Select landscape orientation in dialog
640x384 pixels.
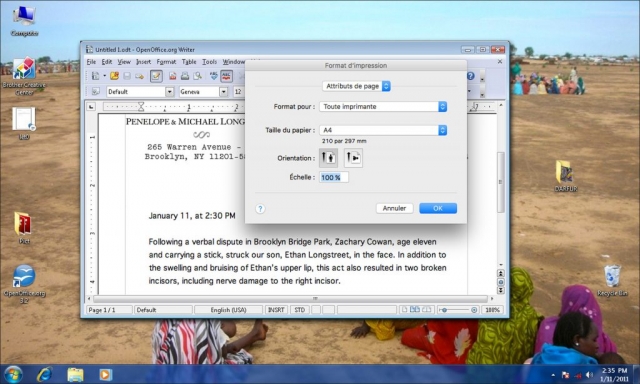[353, 158]
